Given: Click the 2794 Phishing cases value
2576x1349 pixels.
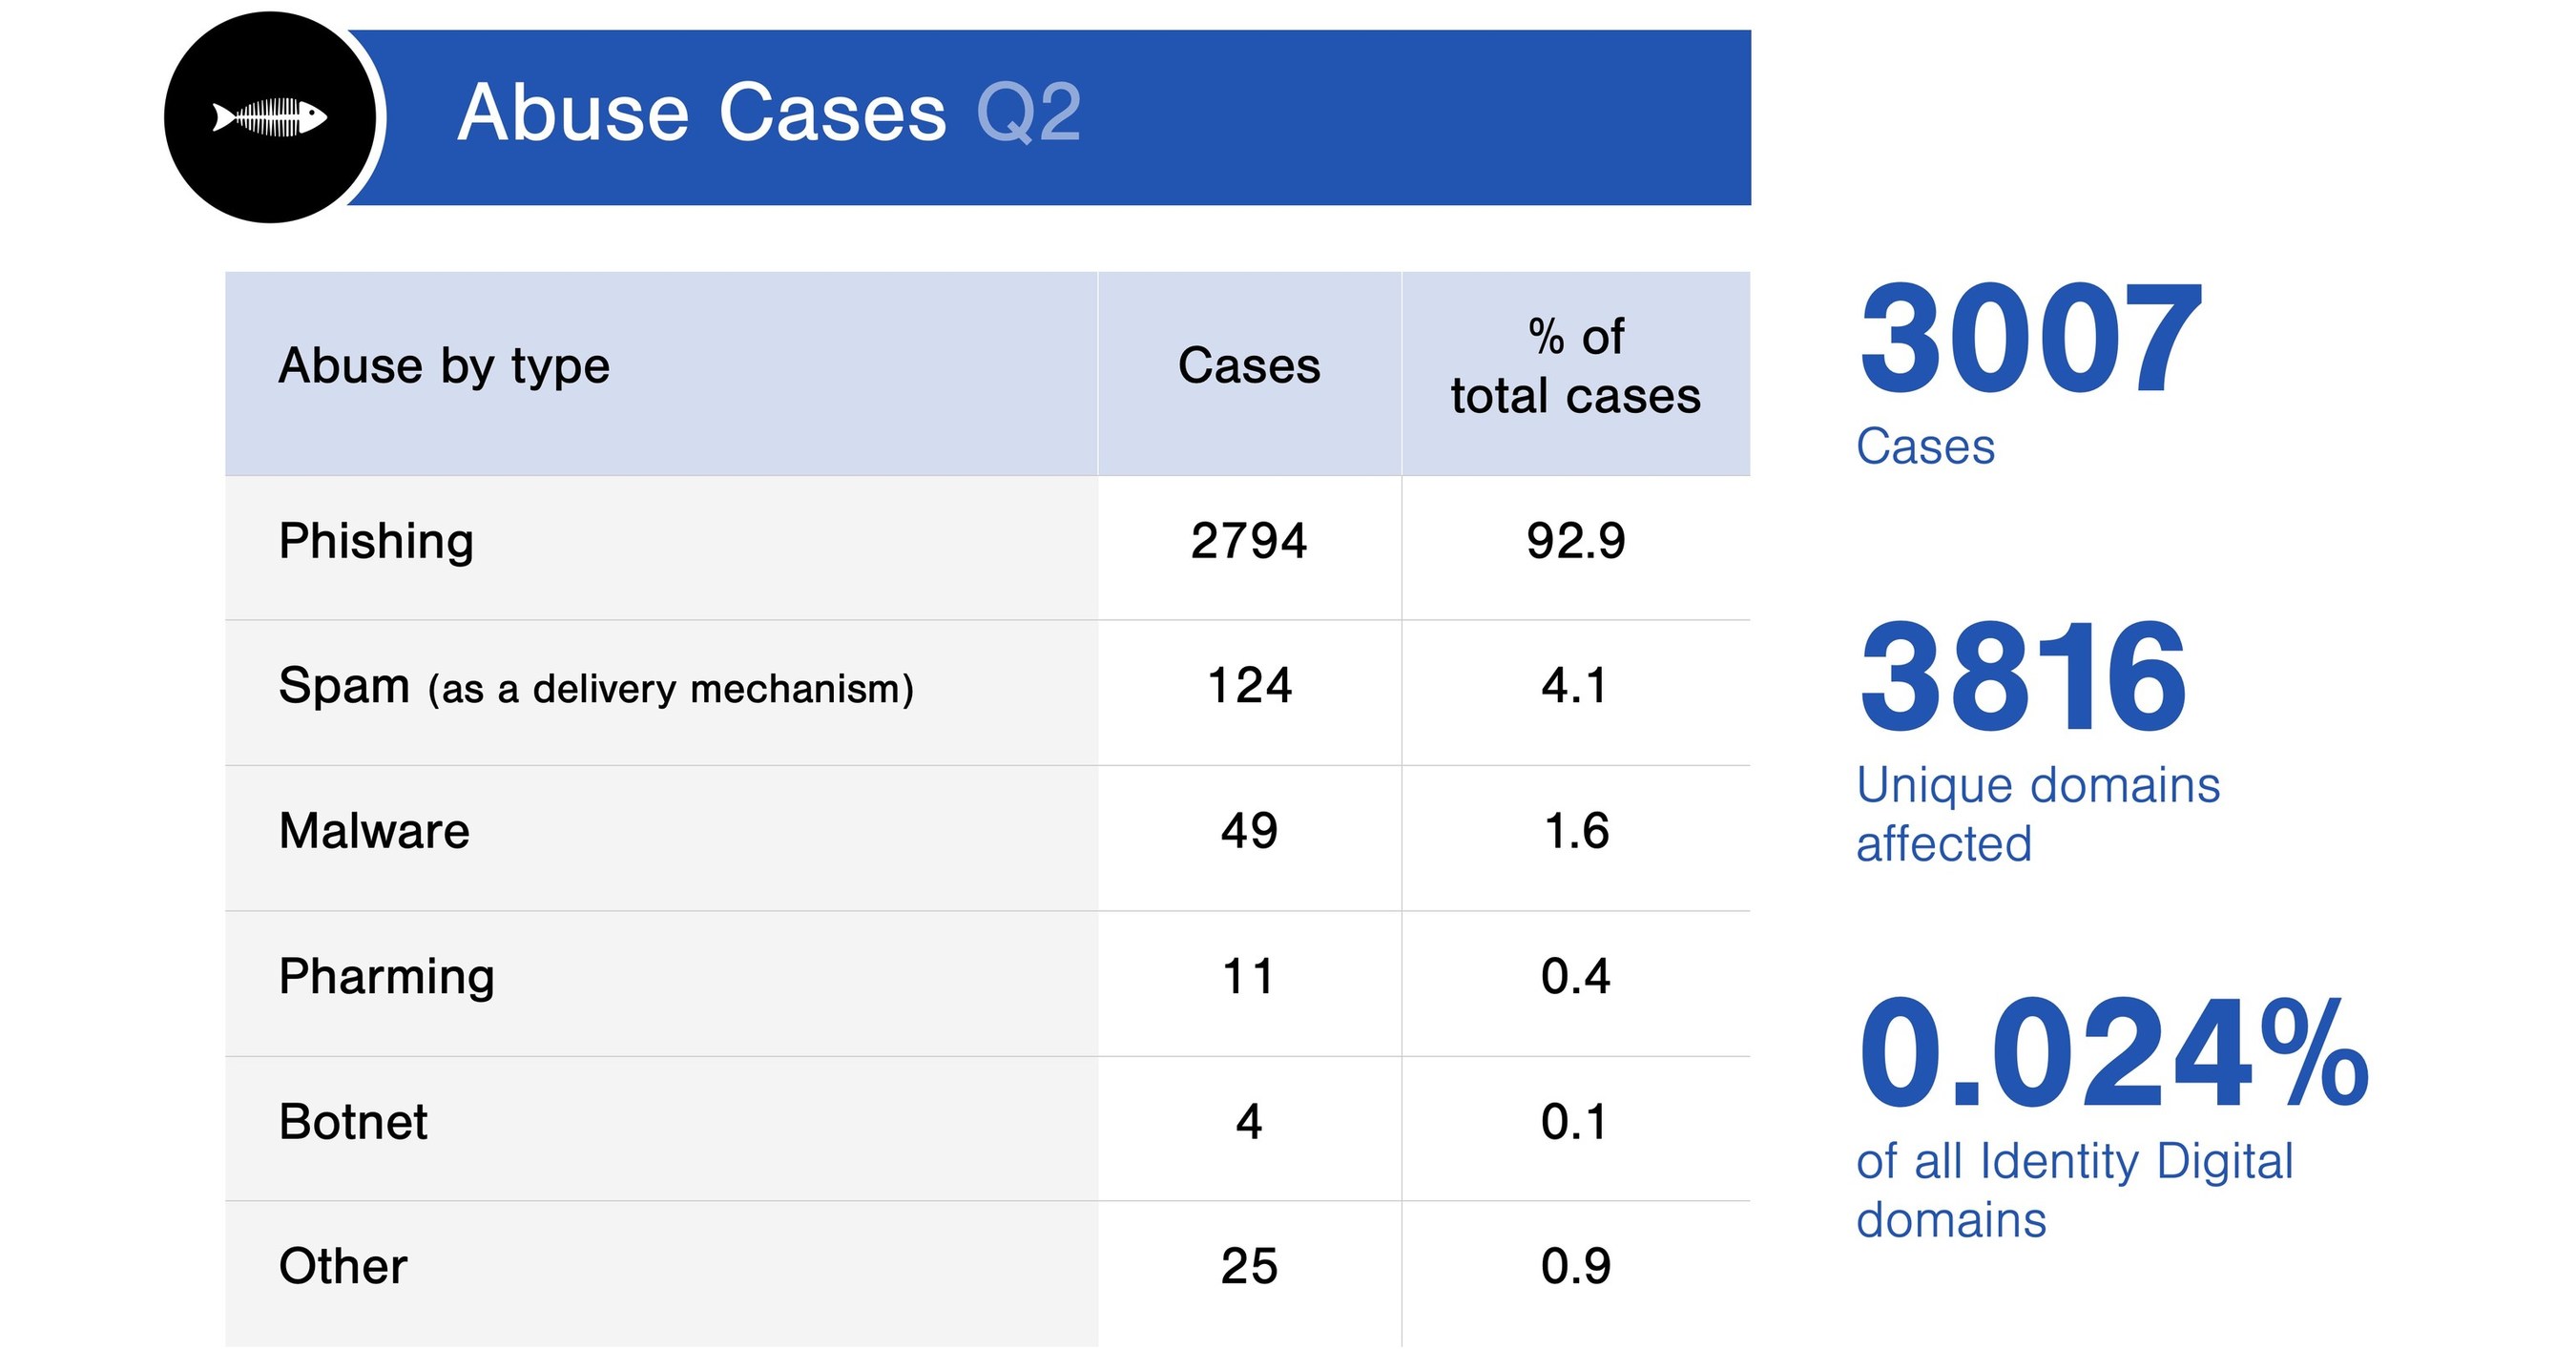Looking at the screenshot, I should point(1250,543).
